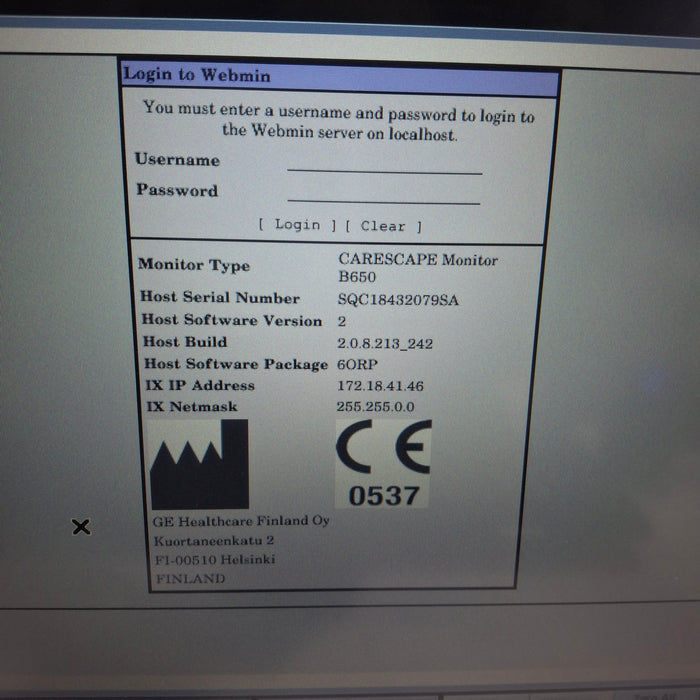The height and width of the screenshot is (700, 700).
Task: Click the Password input field
Action: click(383, 195)
